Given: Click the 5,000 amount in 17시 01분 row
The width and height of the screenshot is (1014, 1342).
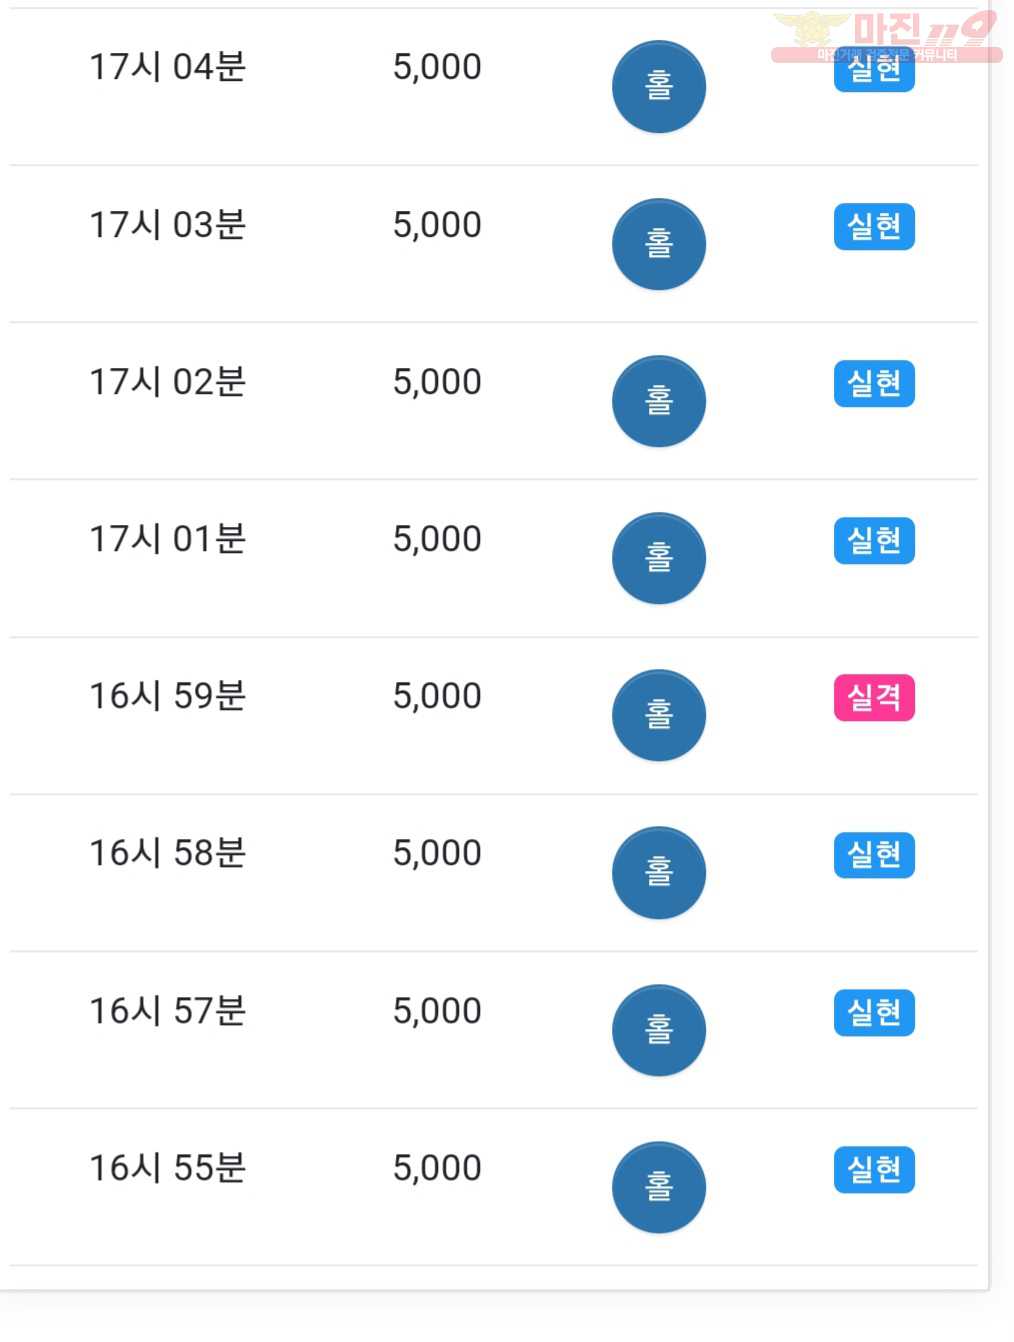Looking at the screenshot, I should 437,539.
